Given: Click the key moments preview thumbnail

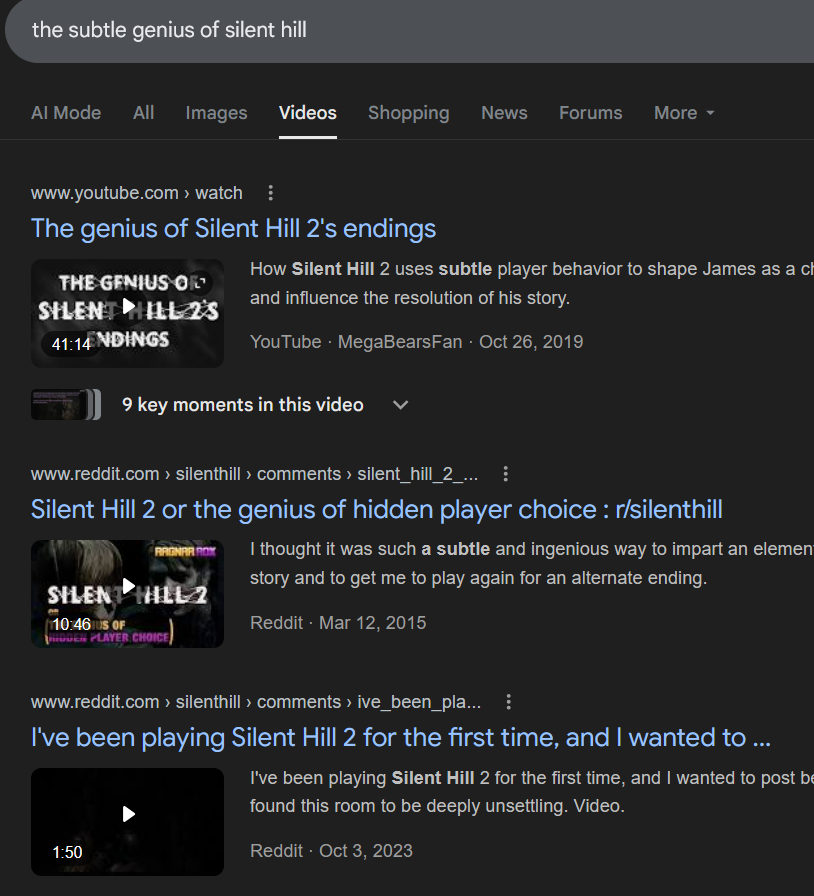Looking at the screenshot, I should coord(66,405).
